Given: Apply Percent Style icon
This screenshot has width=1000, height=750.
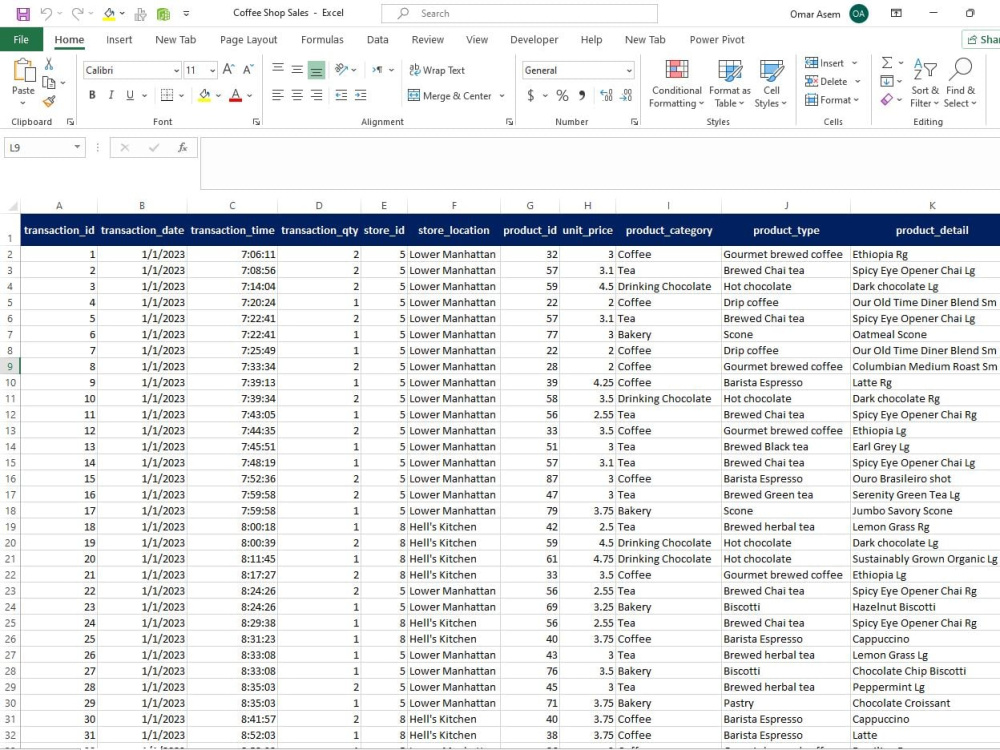Looking at the screenshot, I should coord(562,96).
